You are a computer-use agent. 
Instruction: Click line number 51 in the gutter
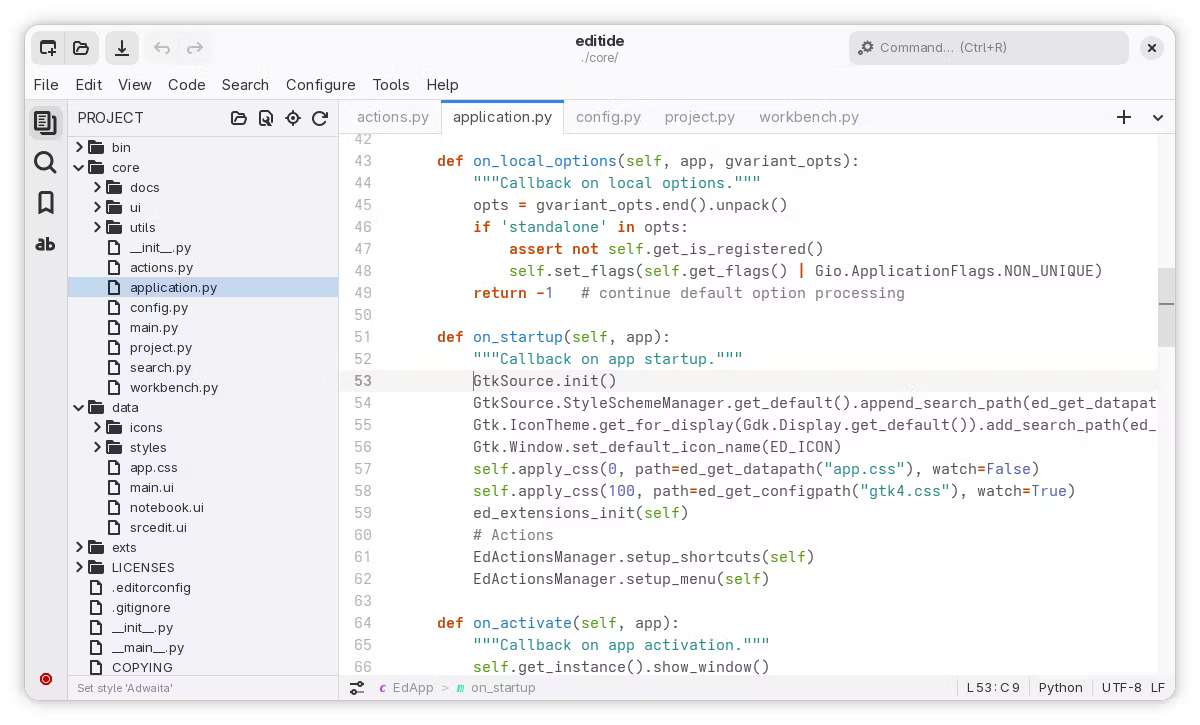pos(362,337)
